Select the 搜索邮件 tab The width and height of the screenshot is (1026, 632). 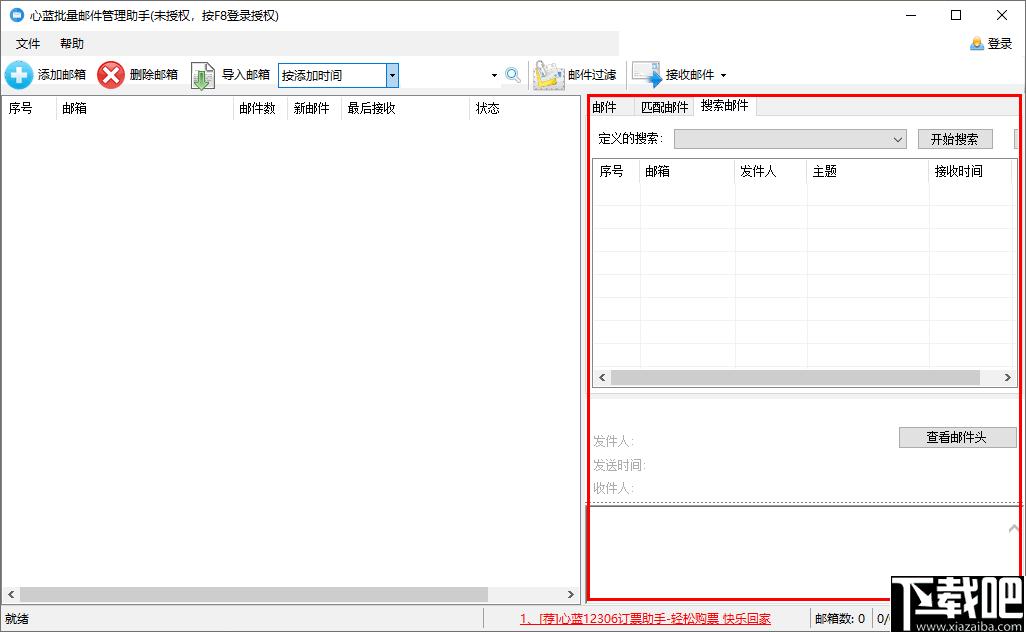coord(724,105)
